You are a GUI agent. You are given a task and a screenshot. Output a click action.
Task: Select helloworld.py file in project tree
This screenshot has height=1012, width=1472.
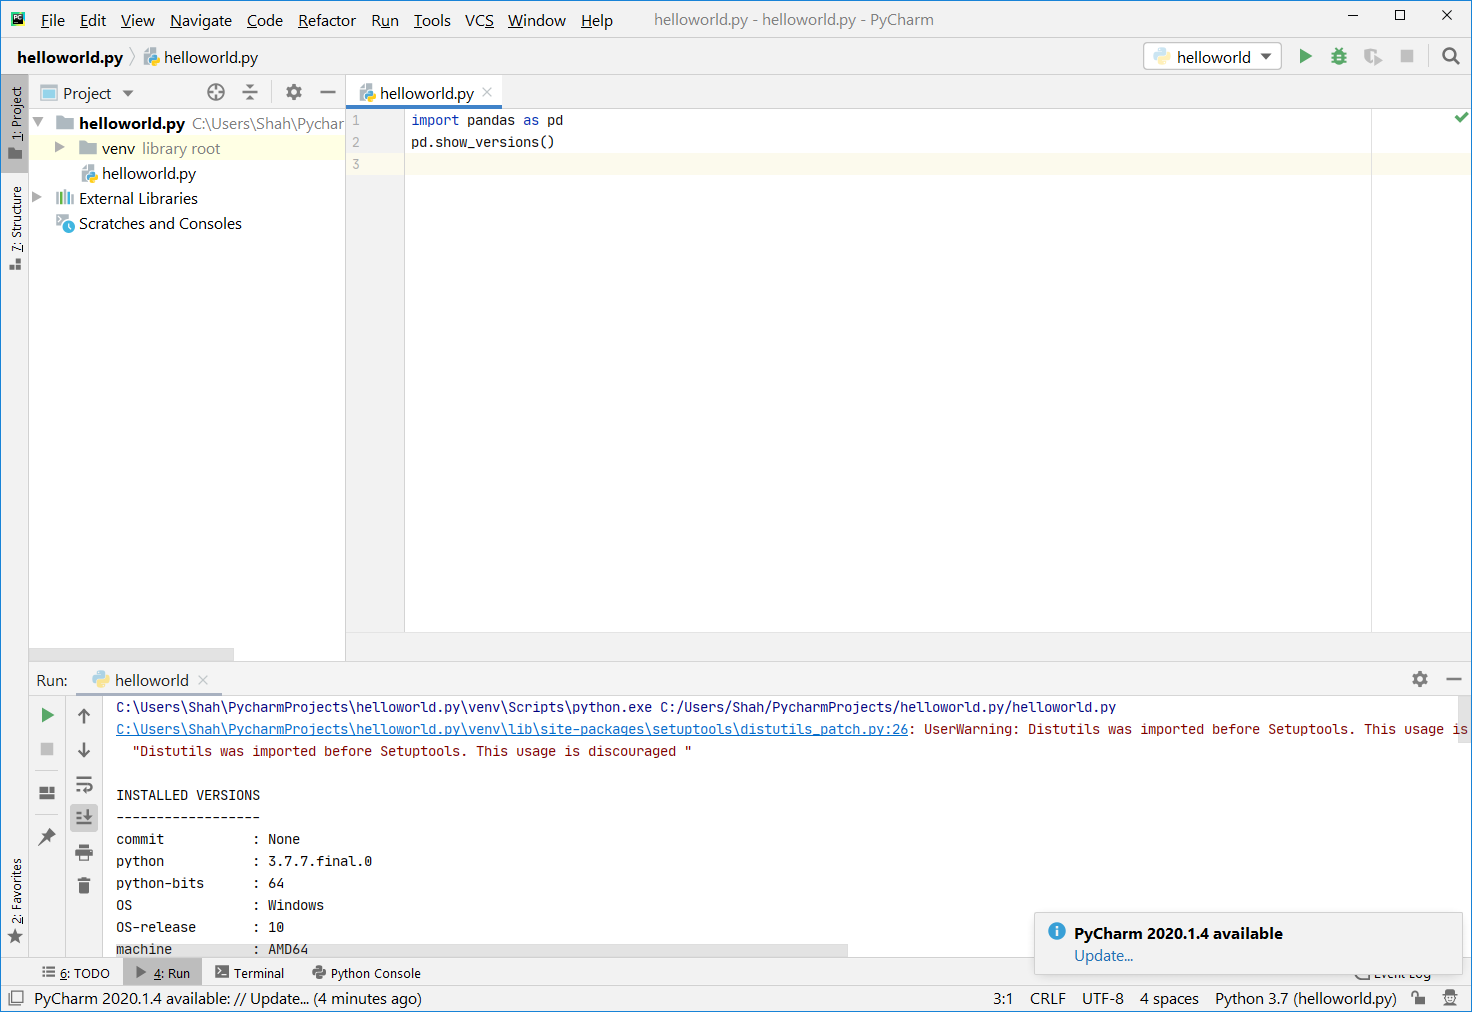[149, 173]
